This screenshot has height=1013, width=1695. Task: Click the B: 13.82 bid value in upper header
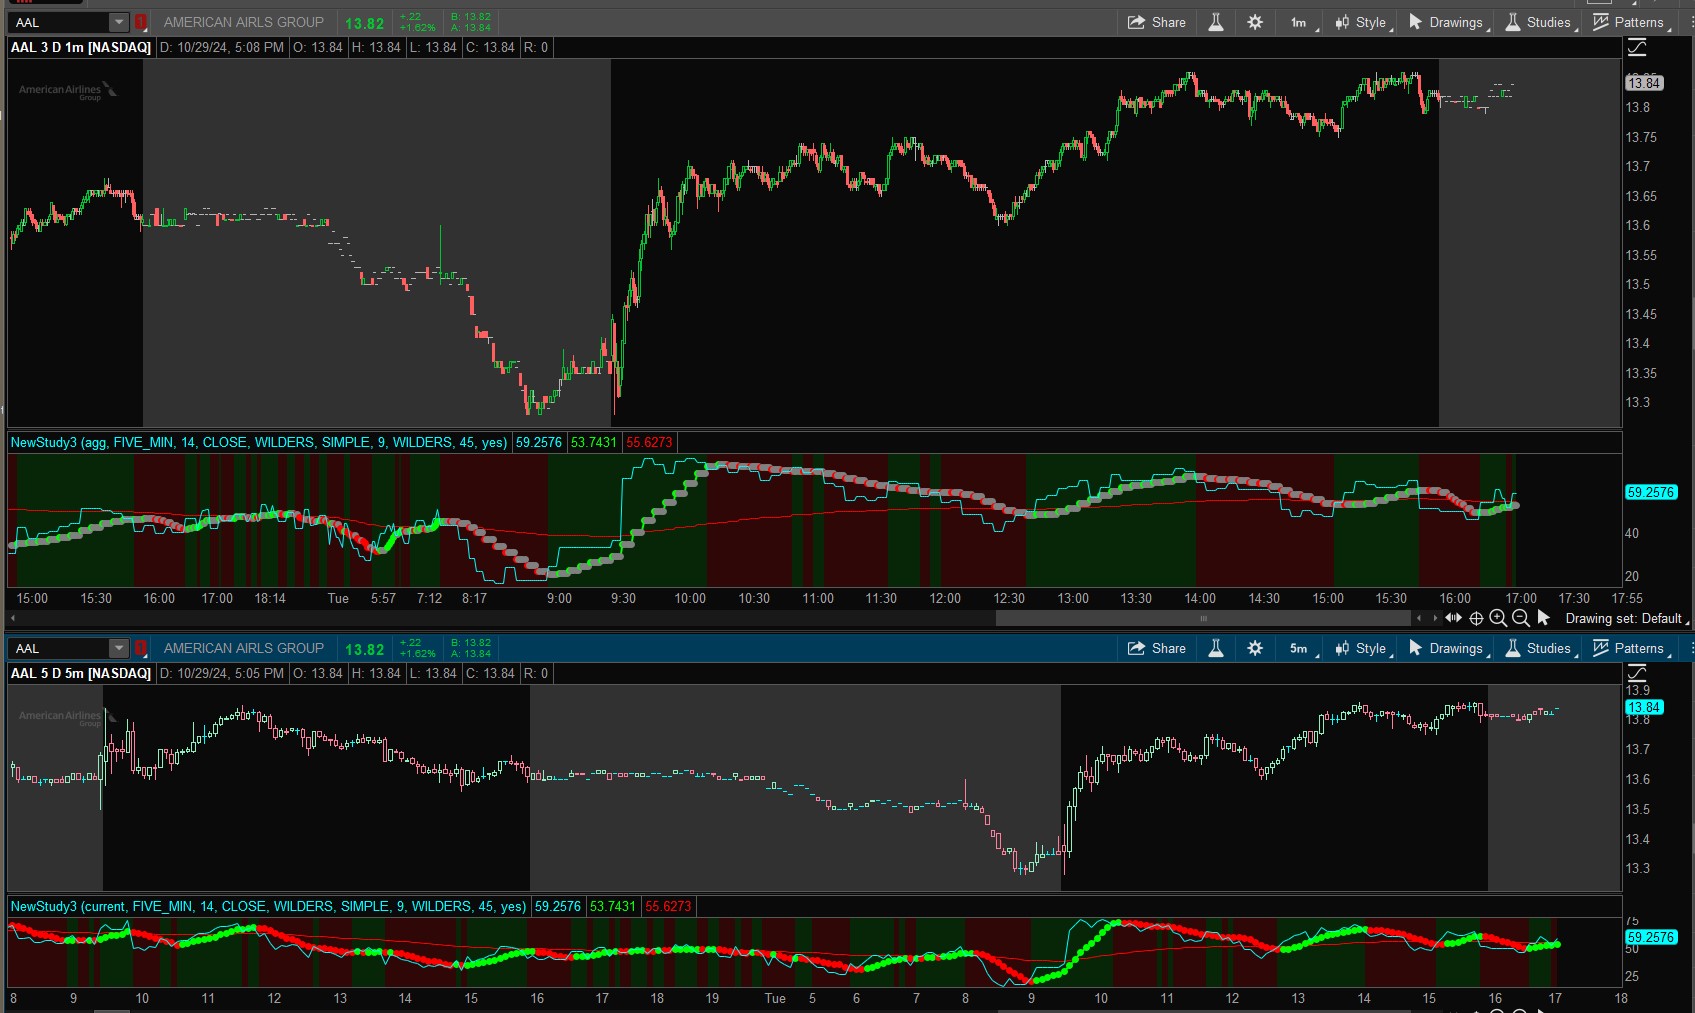point(471,17)
